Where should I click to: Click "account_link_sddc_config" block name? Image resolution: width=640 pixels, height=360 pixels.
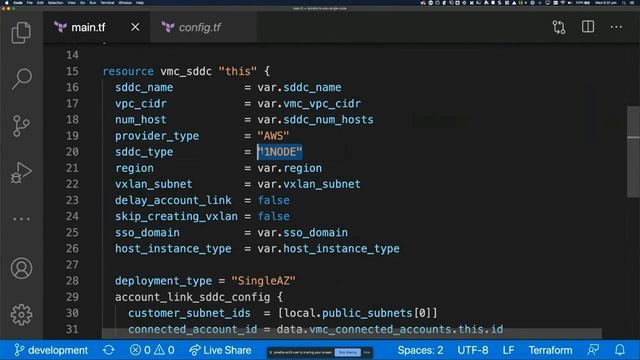click(x=192, y=297)
